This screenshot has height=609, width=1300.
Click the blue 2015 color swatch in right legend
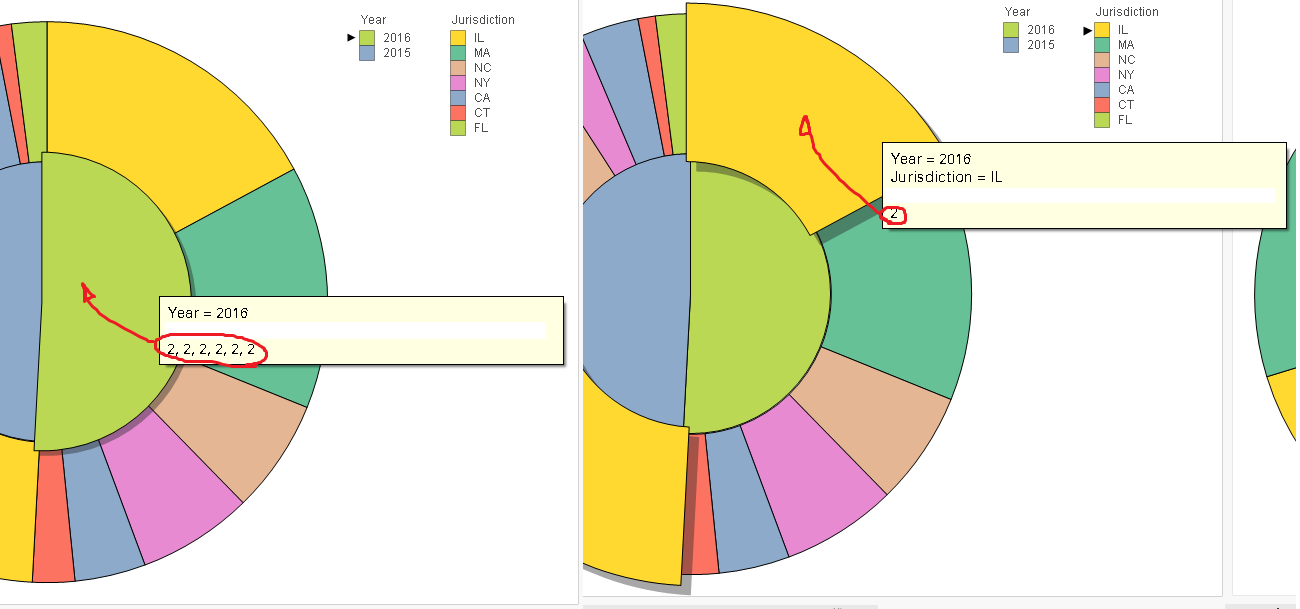coord(1010,45)
